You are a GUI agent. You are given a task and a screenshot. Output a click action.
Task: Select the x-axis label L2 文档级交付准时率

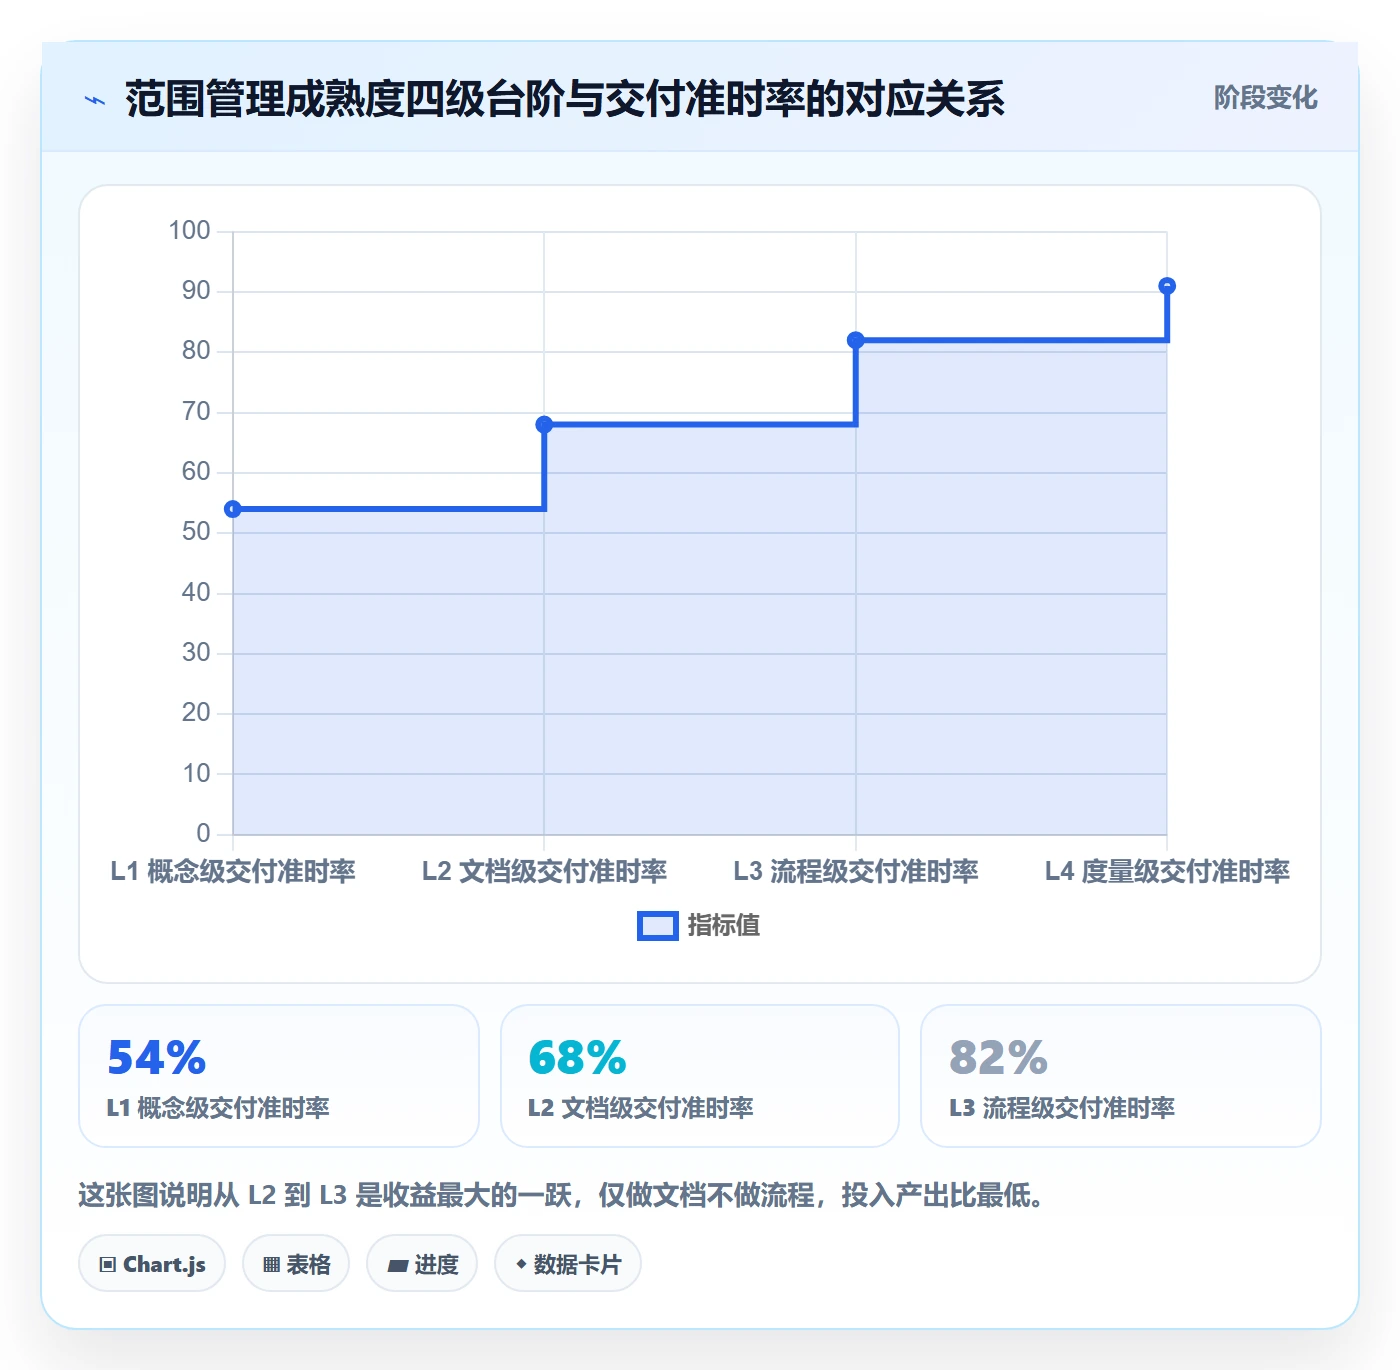(544, 871)
